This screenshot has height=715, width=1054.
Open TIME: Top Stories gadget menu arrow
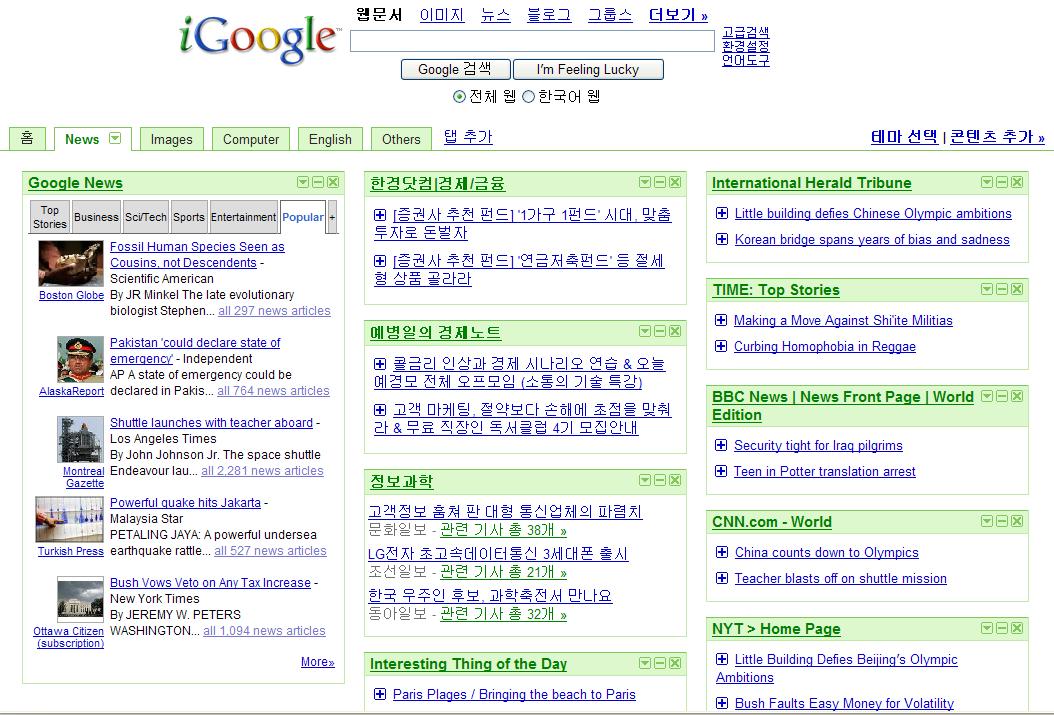coord(987,289)
